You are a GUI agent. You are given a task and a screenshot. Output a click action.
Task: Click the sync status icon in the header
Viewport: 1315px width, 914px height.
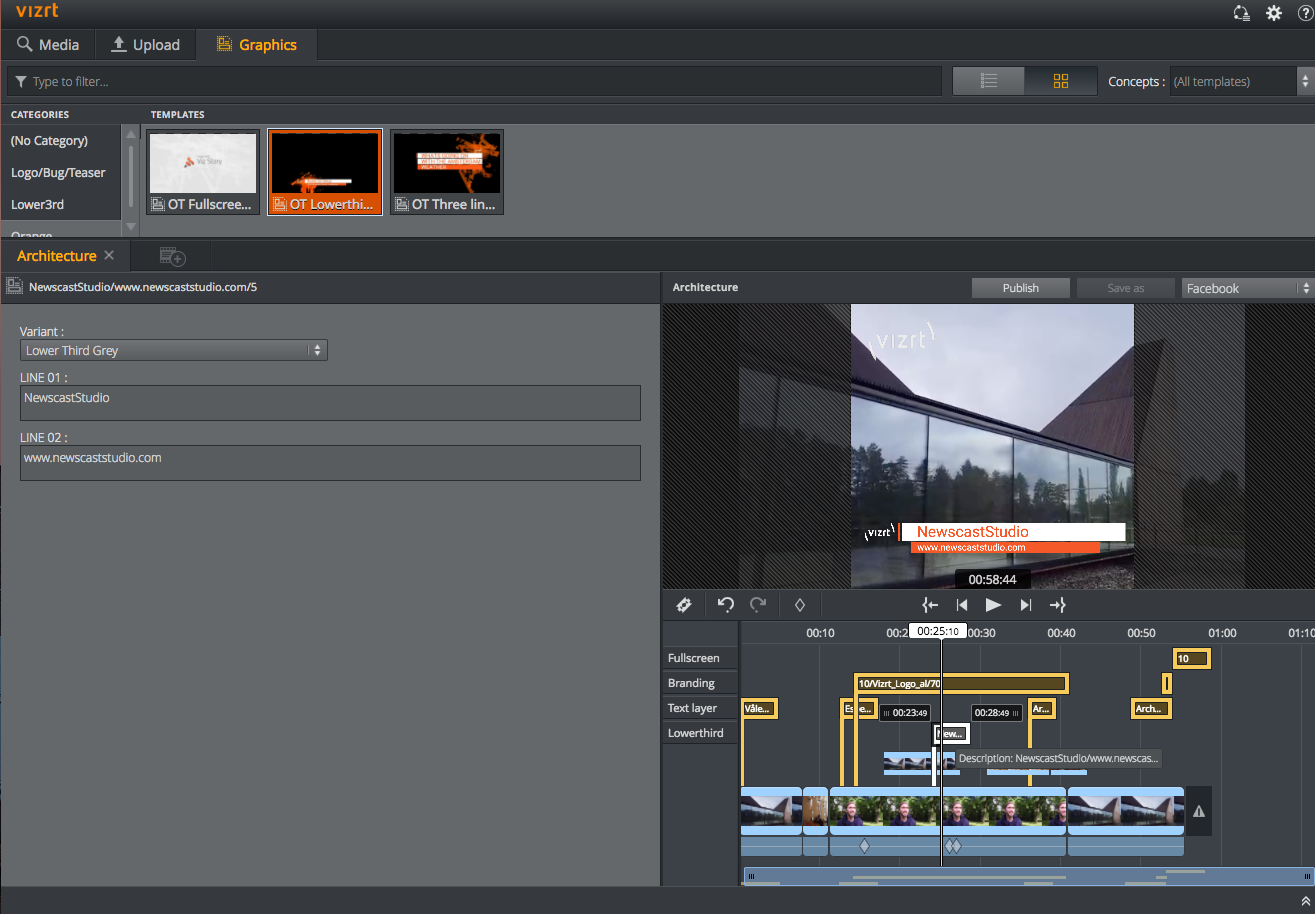tap(1241, 13)
